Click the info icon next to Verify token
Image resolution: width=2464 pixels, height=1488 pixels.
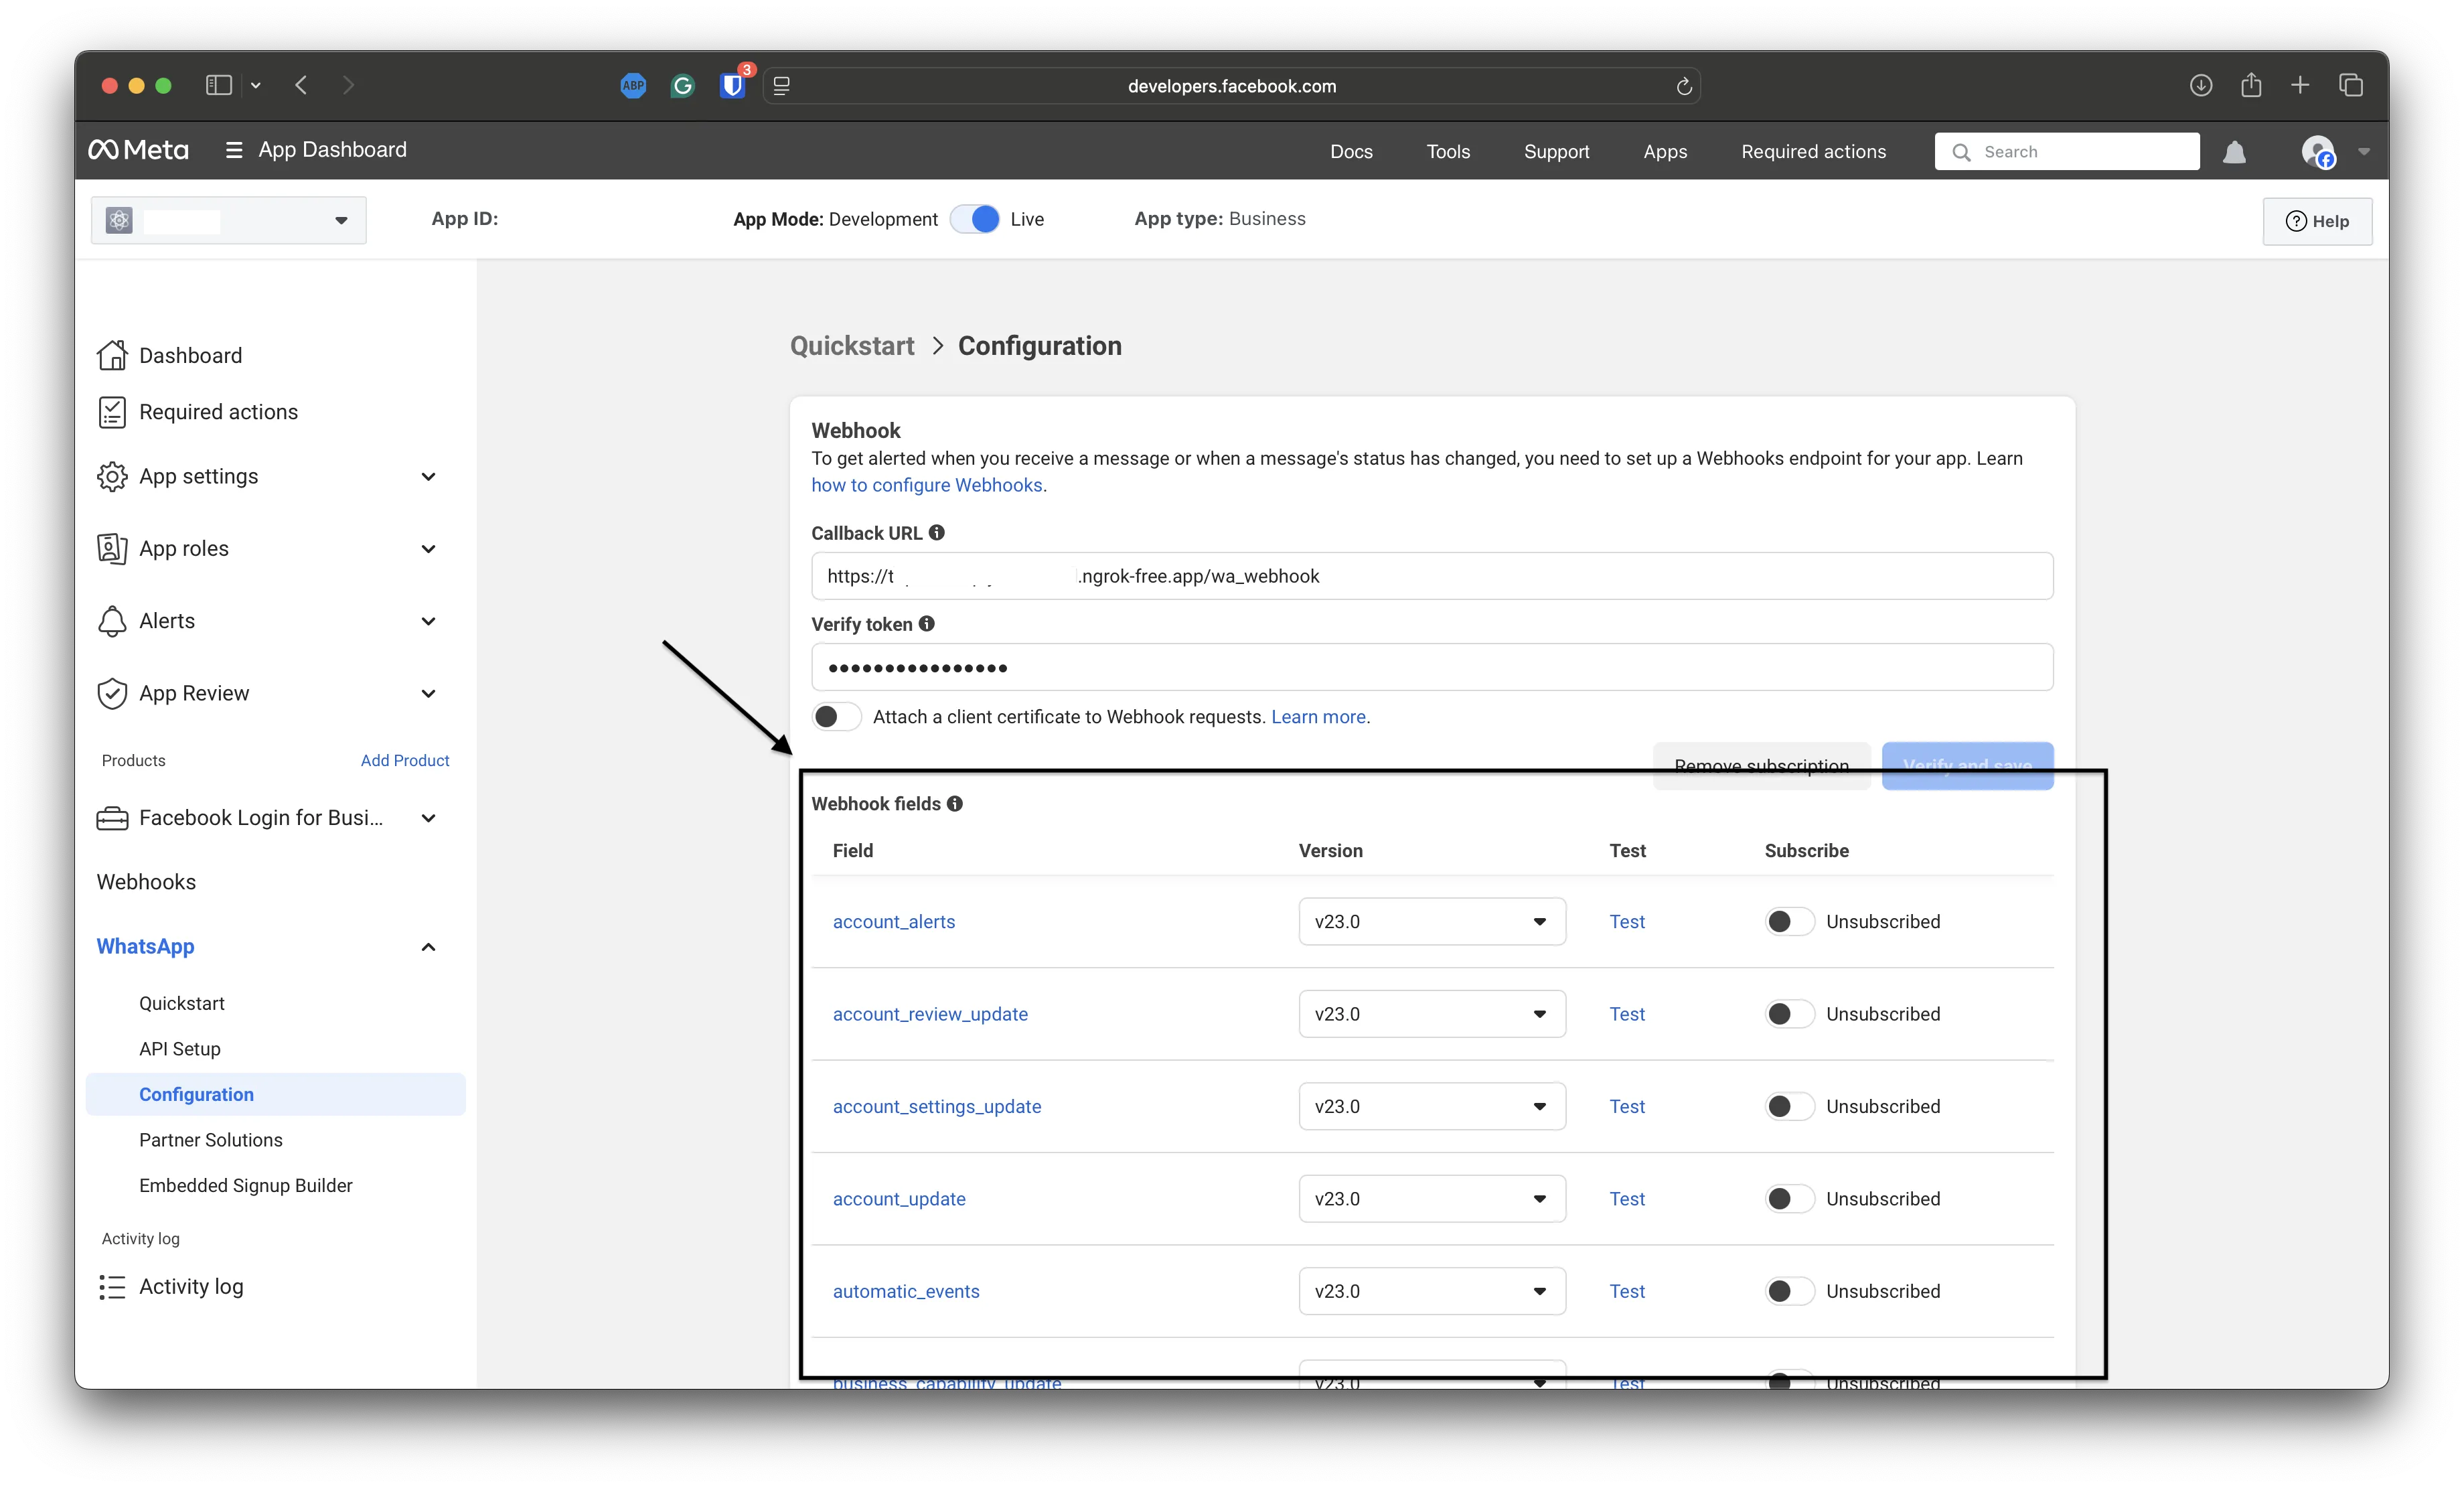pyautogui.click(x=927, y=624)
